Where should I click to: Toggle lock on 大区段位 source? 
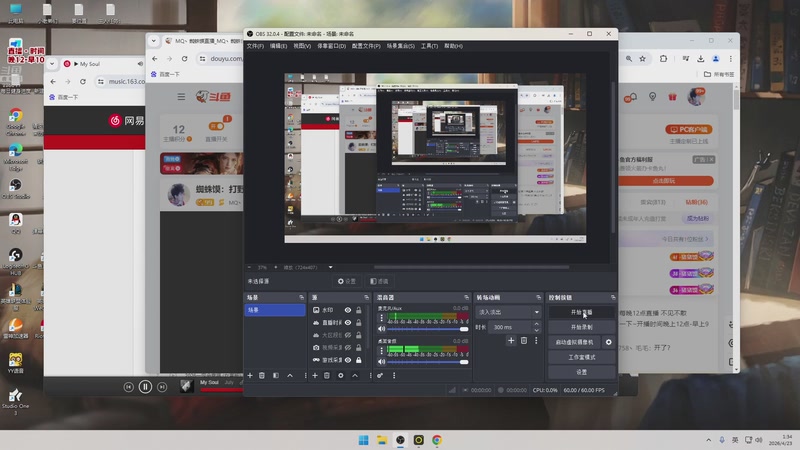[x=359, y=335]
